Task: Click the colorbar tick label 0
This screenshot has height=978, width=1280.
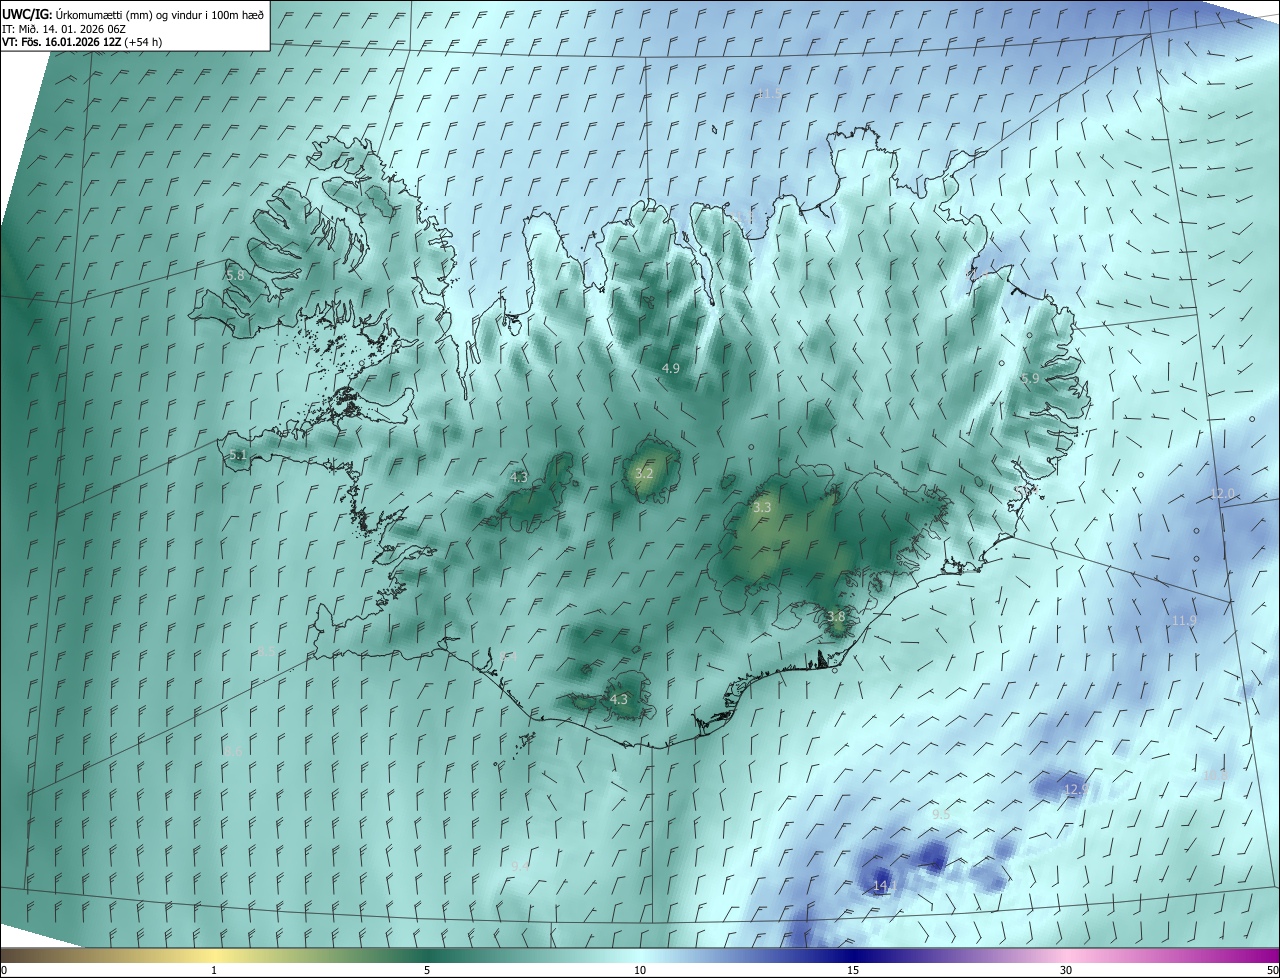Action: [x=4, y=970]
